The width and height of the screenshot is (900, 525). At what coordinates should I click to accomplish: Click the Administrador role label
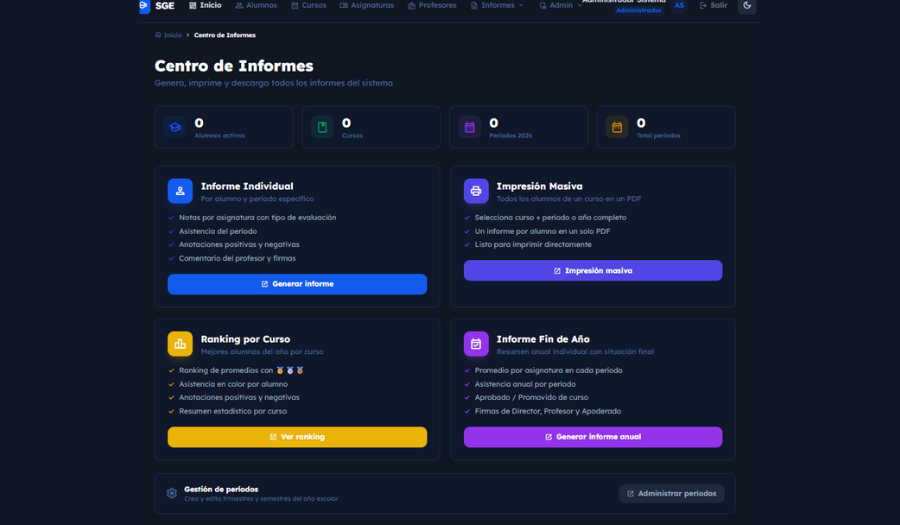(x=638, y=10)
